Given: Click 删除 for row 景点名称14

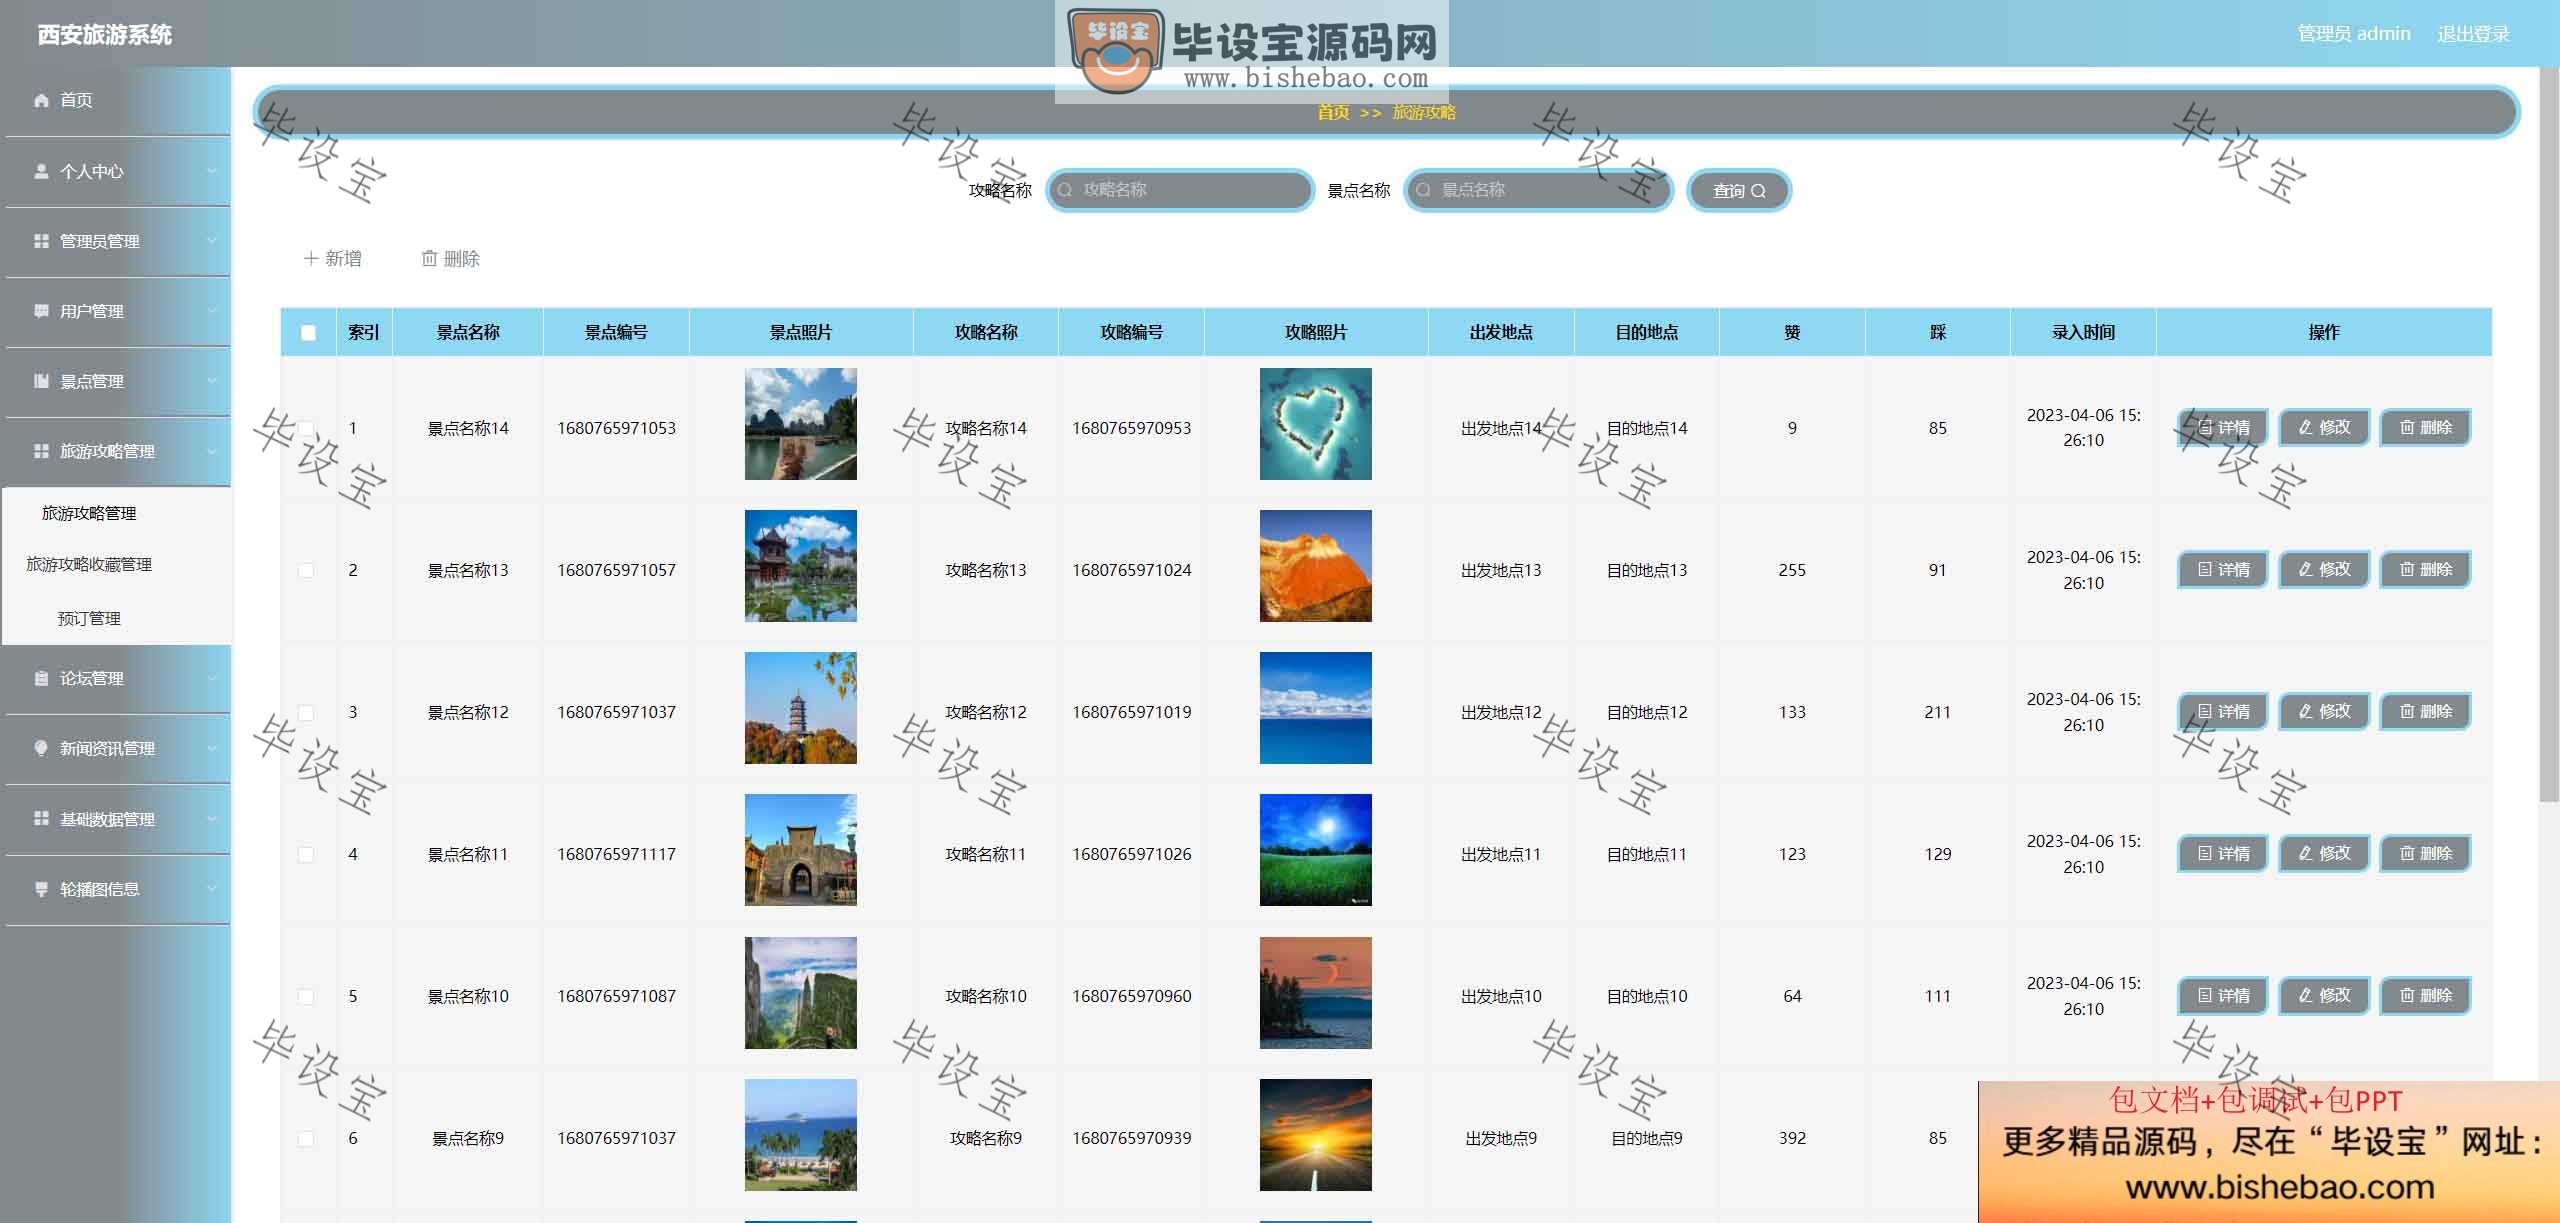Looking at the screenshot, I should (x=2425, y=428).
